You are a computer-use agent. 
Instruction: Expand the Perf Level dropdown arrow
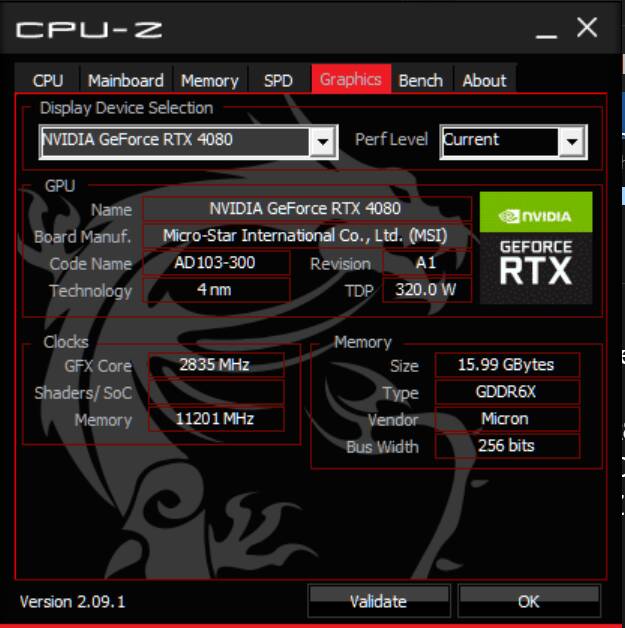click(572, 141)
